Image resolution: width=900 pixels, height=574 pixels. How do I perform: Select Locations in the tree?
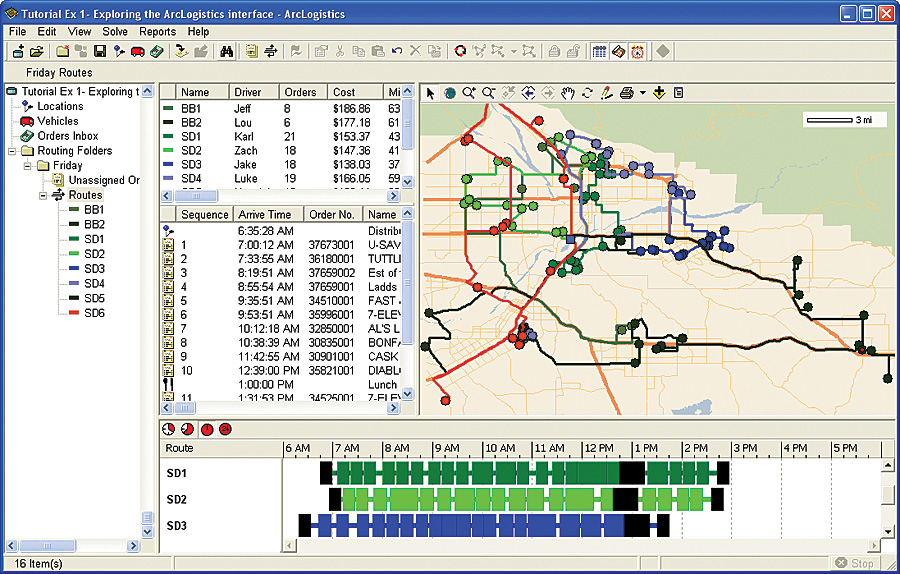click(60, 106)
